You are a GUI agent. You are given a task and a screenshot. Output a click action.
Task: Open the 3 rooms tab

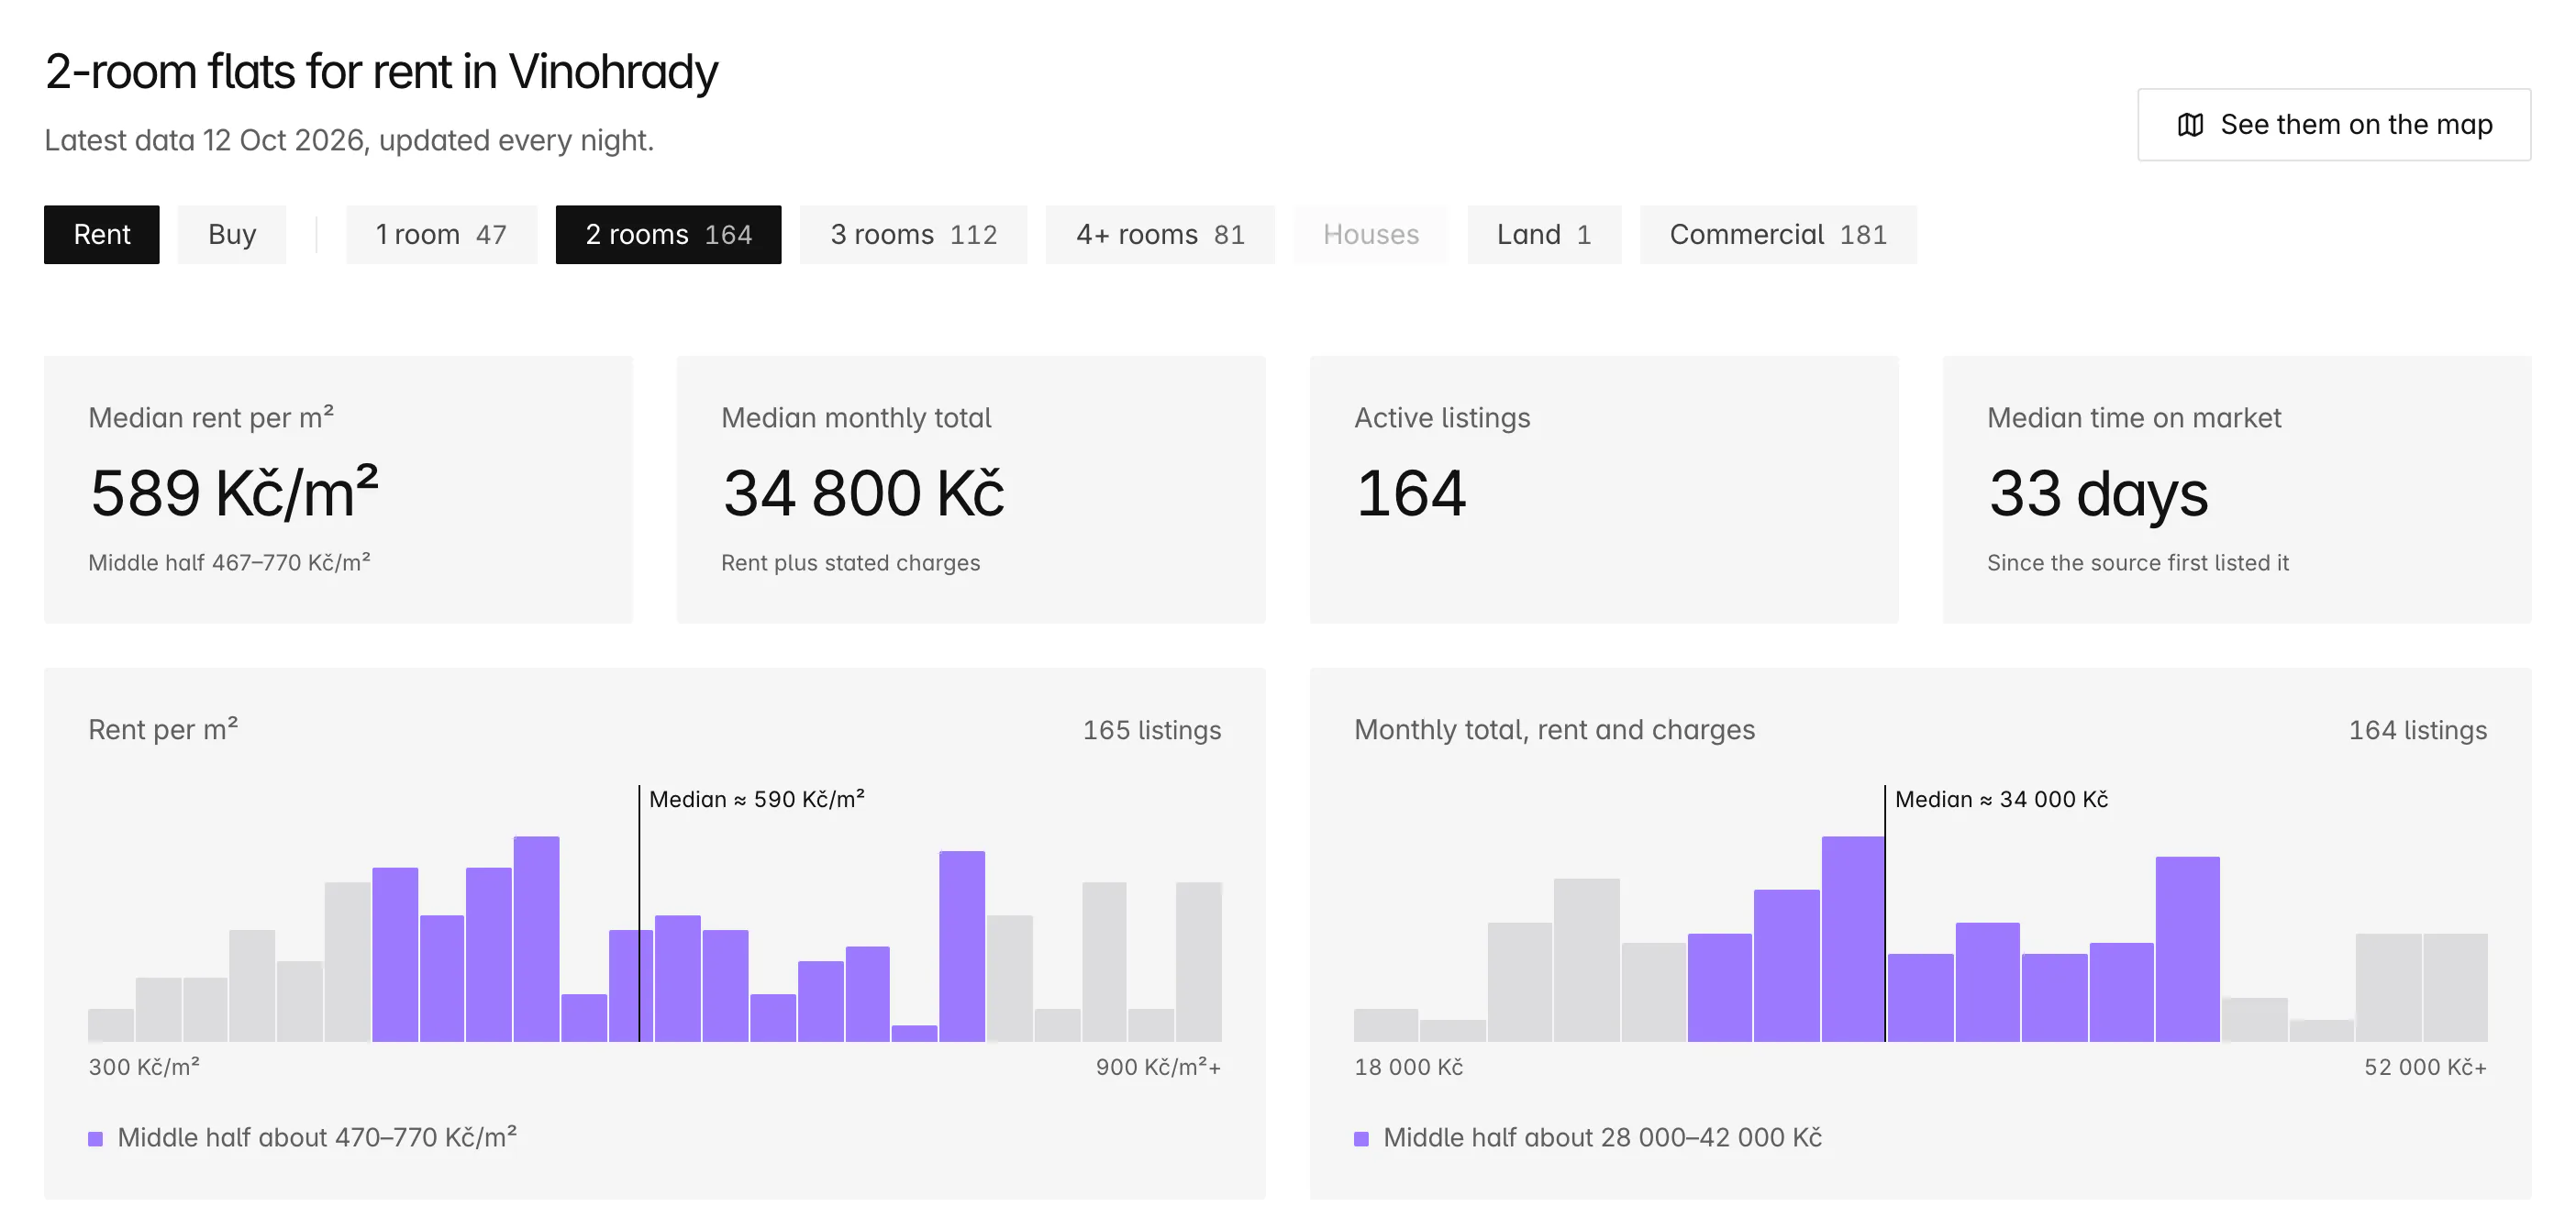(913, 234)
